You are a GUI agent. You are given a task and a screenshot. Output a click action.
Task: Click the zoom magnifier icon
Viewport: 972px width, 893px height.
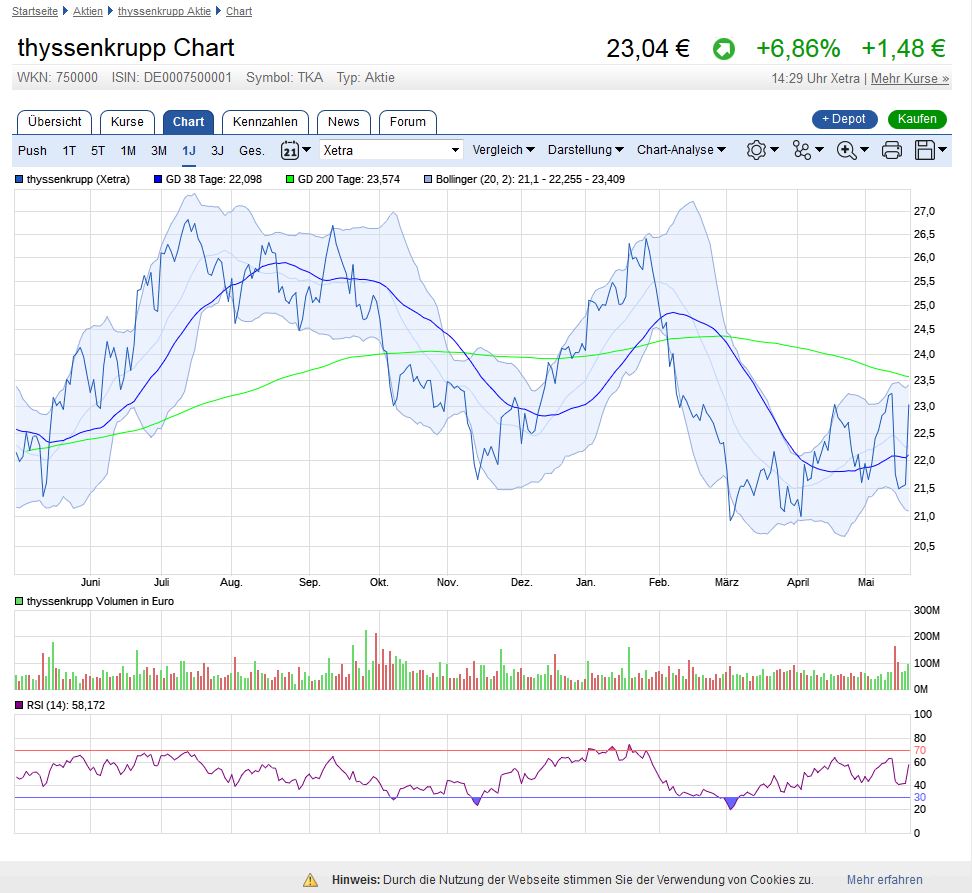point(847,150)
